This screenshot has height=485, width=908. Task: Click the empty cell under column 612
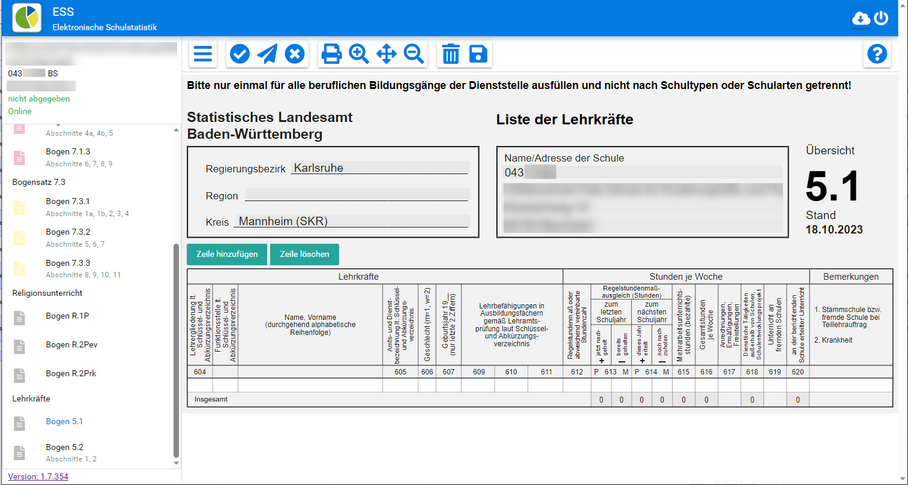point(577,385)
